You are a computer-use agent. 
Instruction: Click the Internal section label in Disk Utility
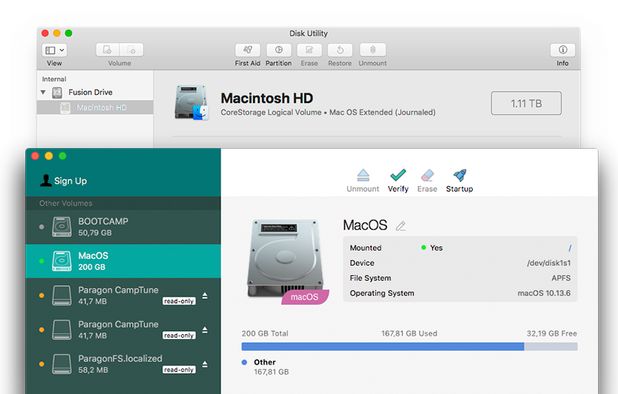click(x=54, y=79)
